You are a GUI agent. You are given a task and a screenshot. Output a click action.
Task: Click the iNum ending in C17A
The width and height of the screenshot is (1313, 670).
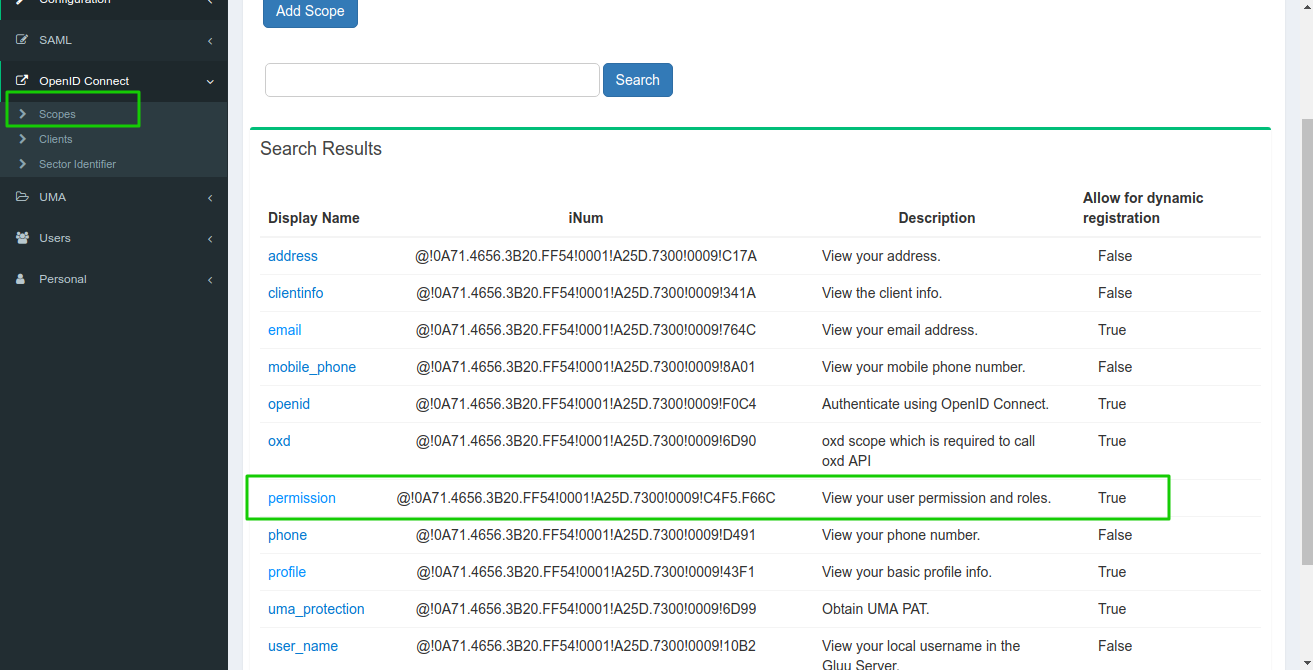pos(586,256)
